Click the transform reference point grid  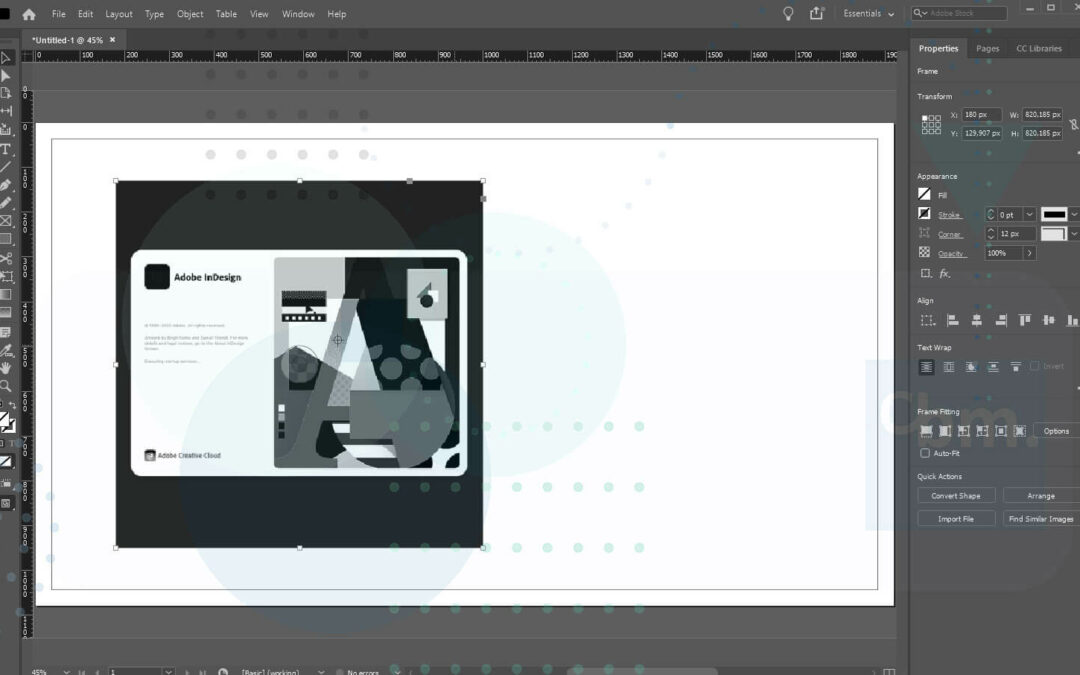(x=931, y=124)
